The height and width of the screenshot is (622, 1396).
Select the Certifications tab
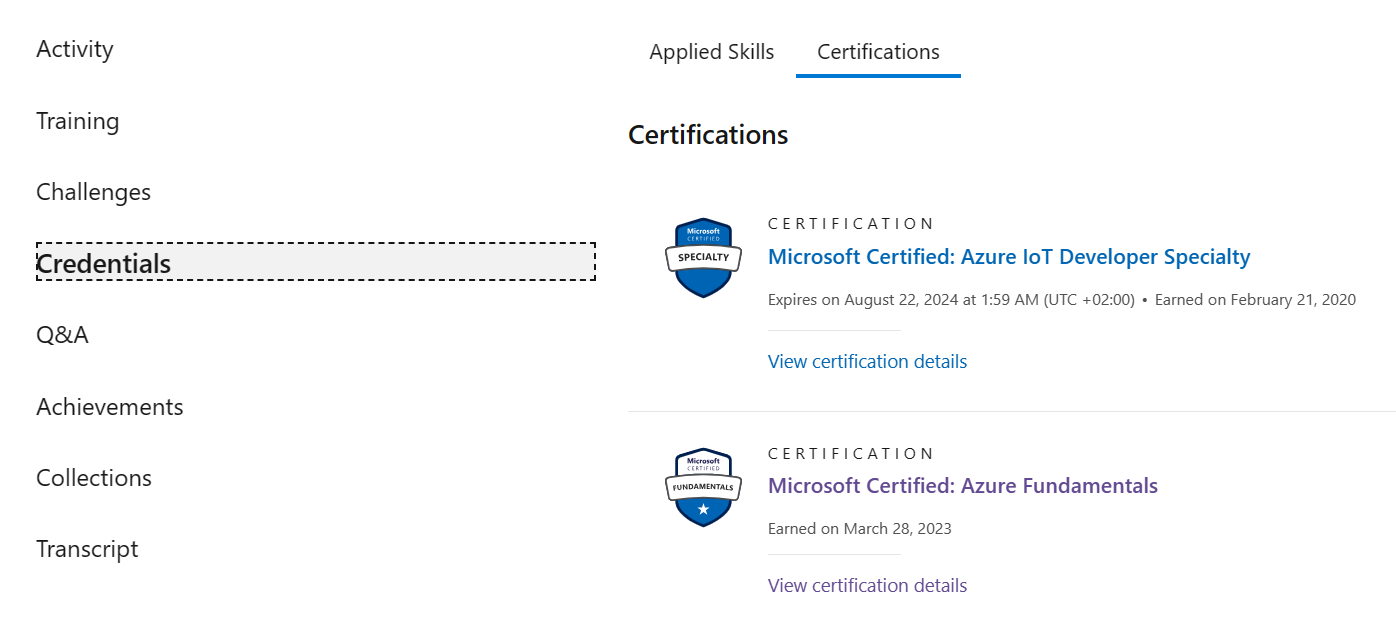(x=878, y=52)
